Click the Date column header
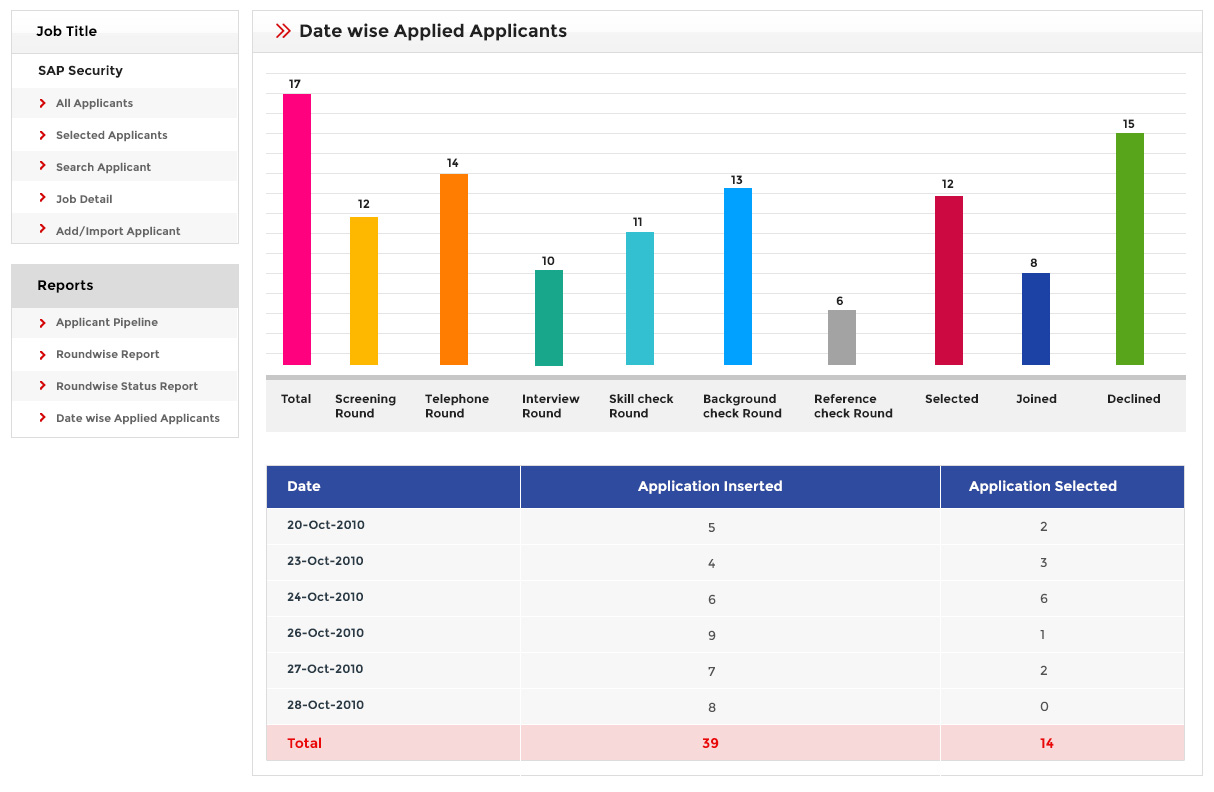The width and height of the screenshot is (1214, 792). (x=393, y=487)
